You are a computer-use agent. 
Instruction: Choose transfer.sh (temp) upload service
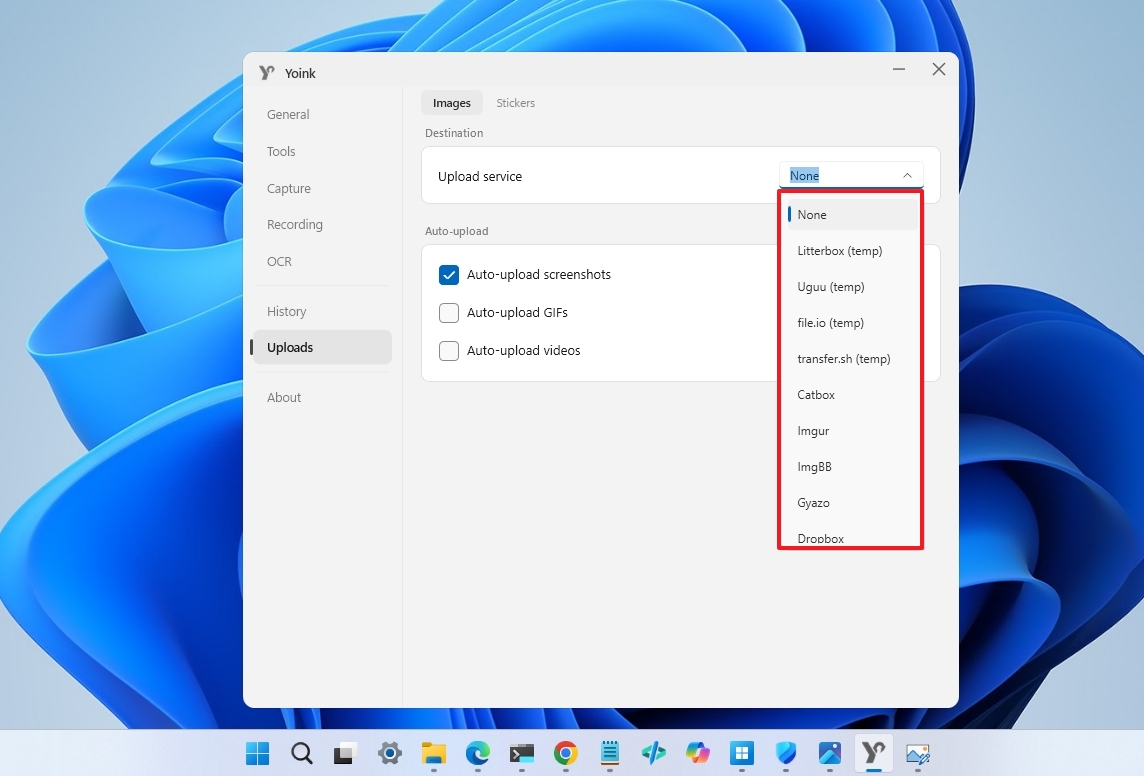pyautogui.click(x=852, y=359)
